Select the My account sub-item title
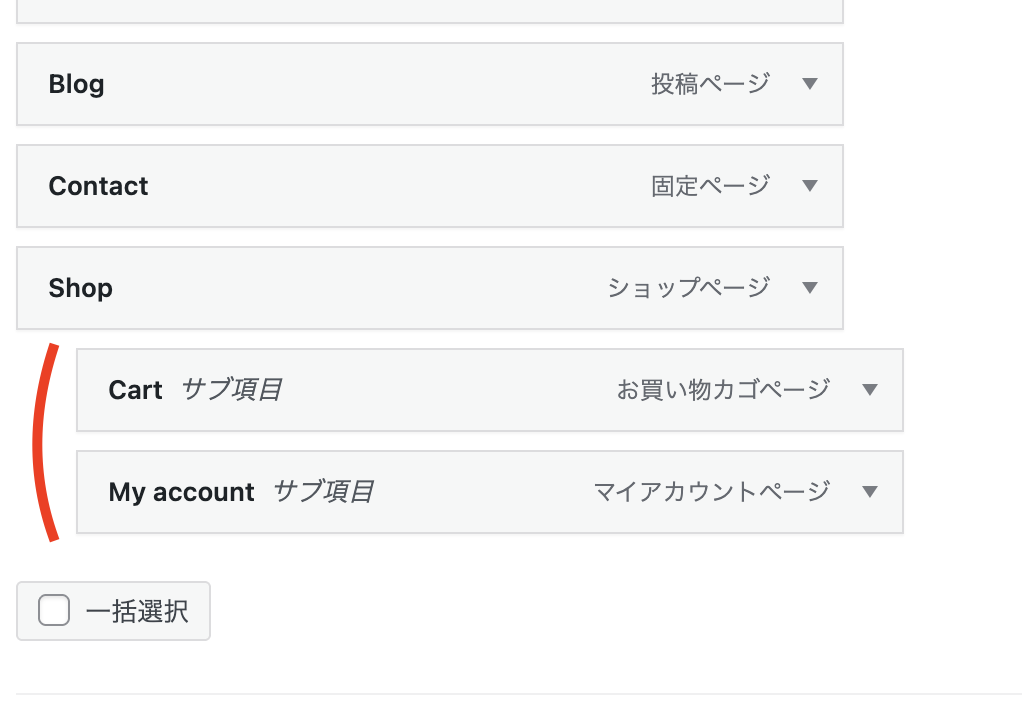The image size is (1022, 716). 181,492
